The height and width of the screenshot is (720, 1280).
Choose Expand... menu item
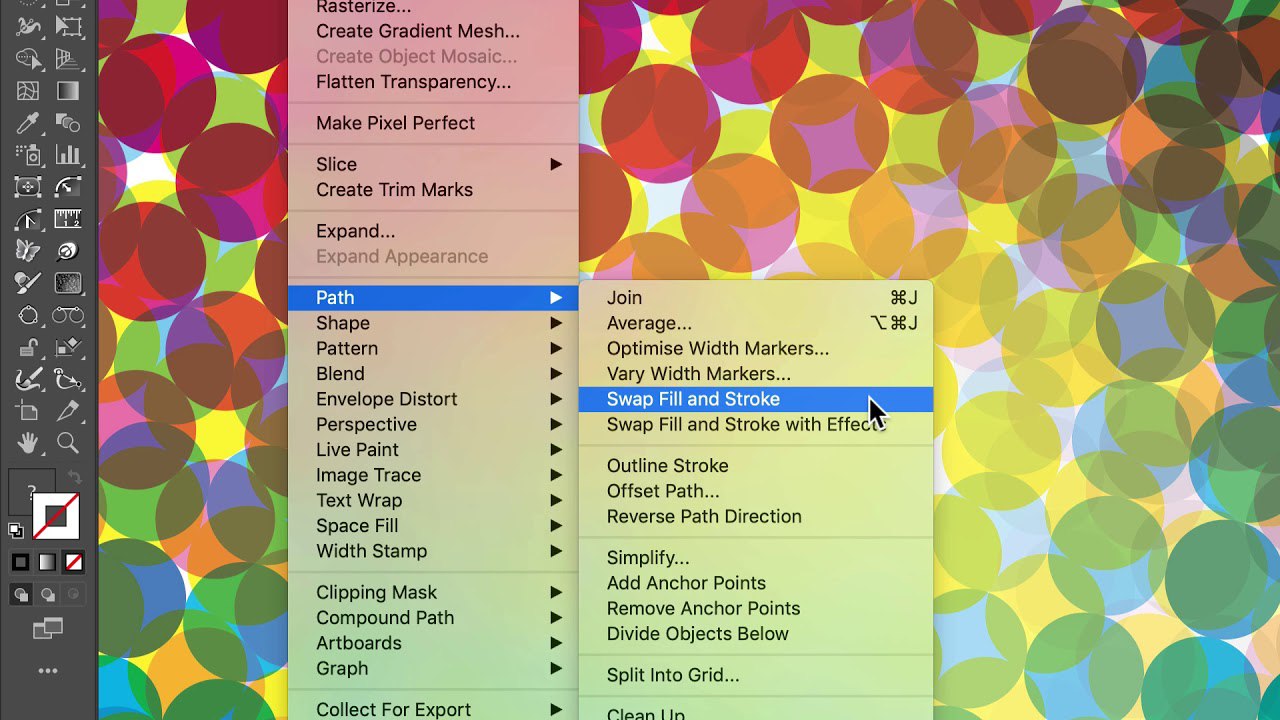pos(433,231)
